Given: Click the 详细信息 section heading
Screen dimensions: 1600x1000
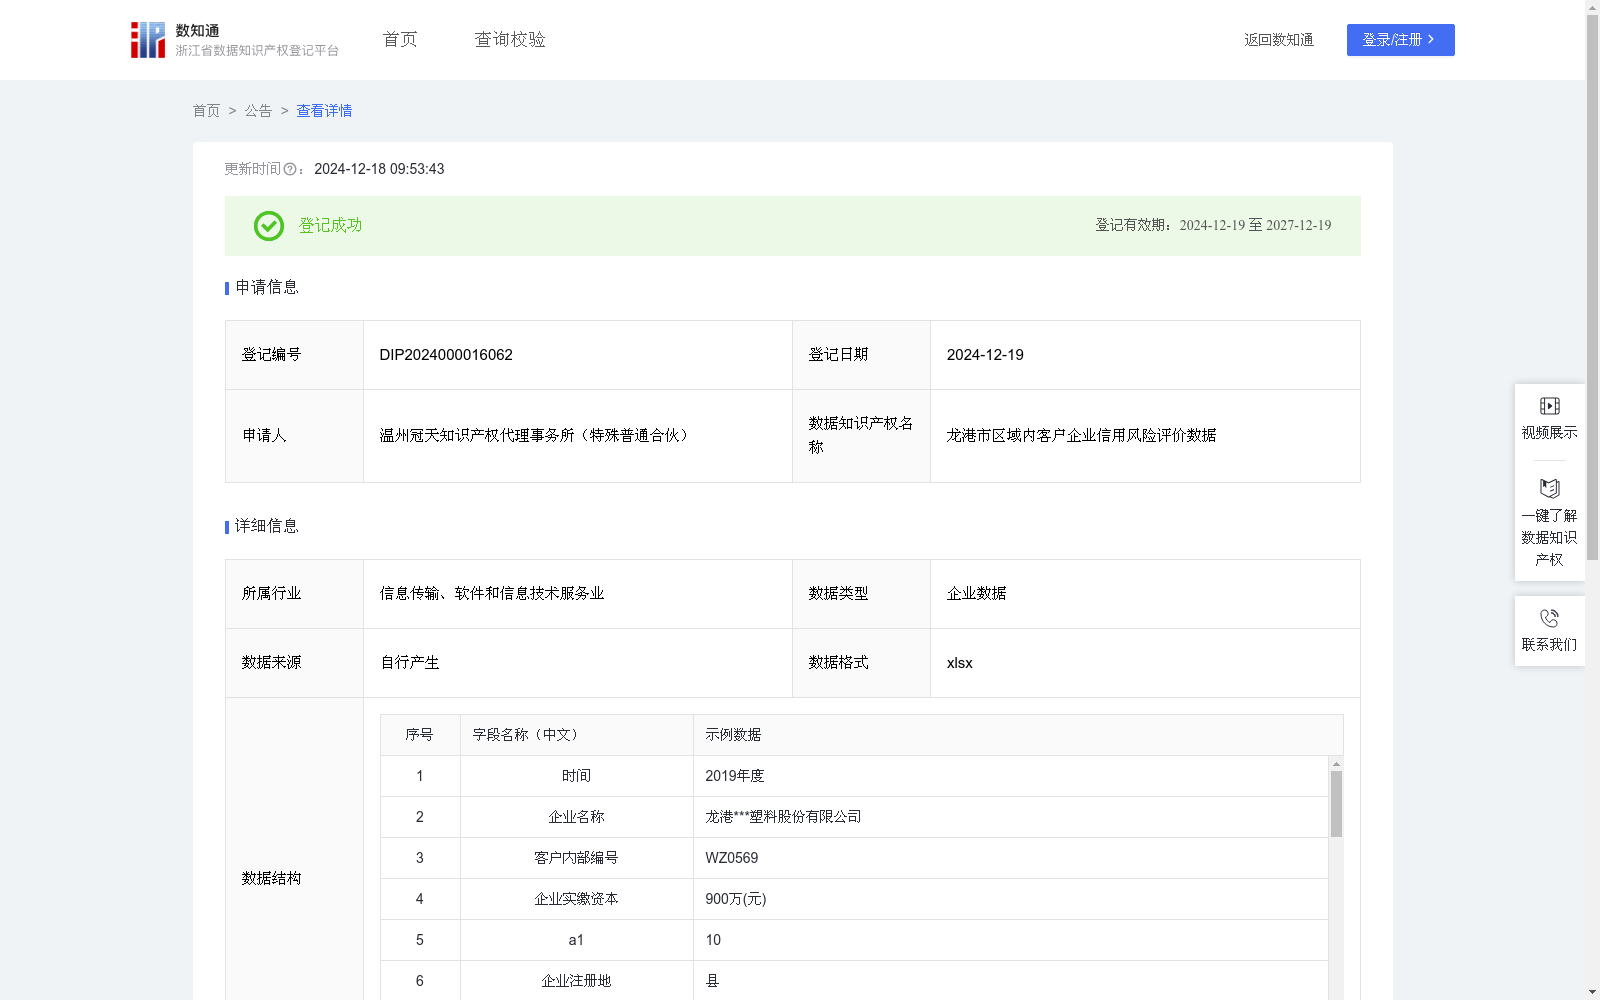Looking at the screenshot, I should 266,527.
